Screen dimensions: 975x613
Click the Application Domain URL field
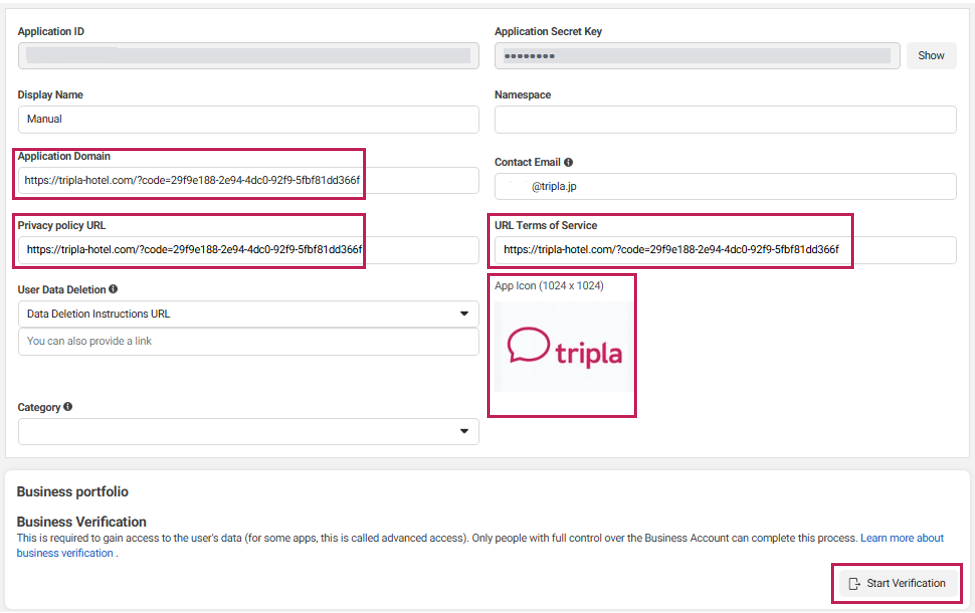[248, 181]
